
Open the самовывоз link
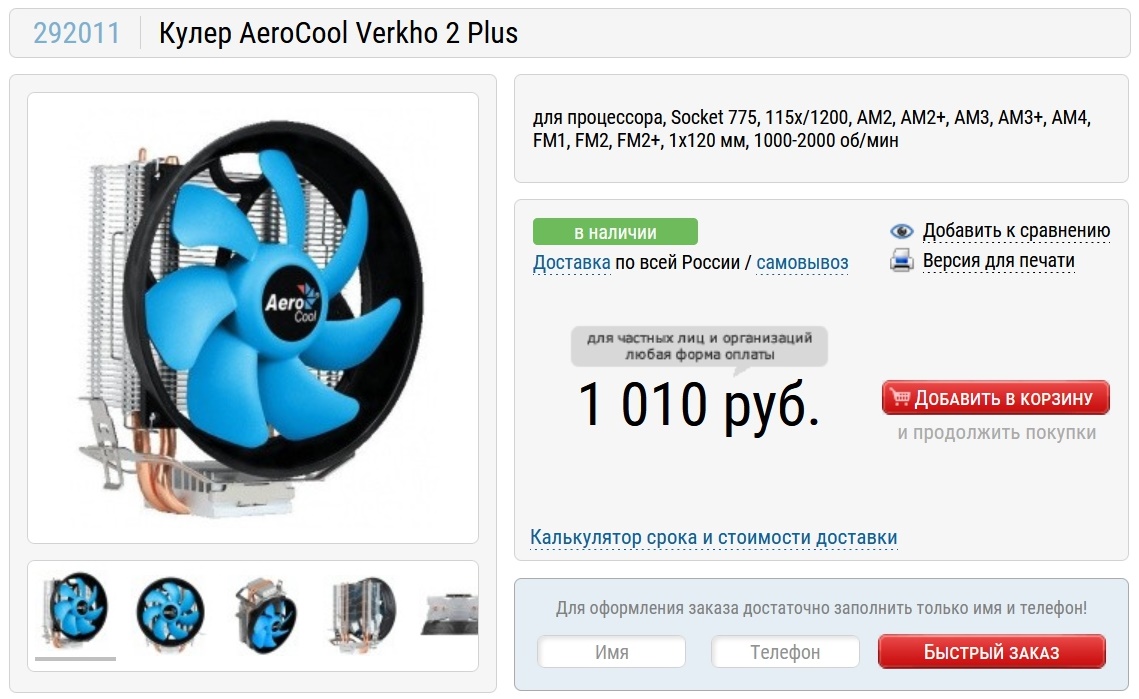(802, 262)
